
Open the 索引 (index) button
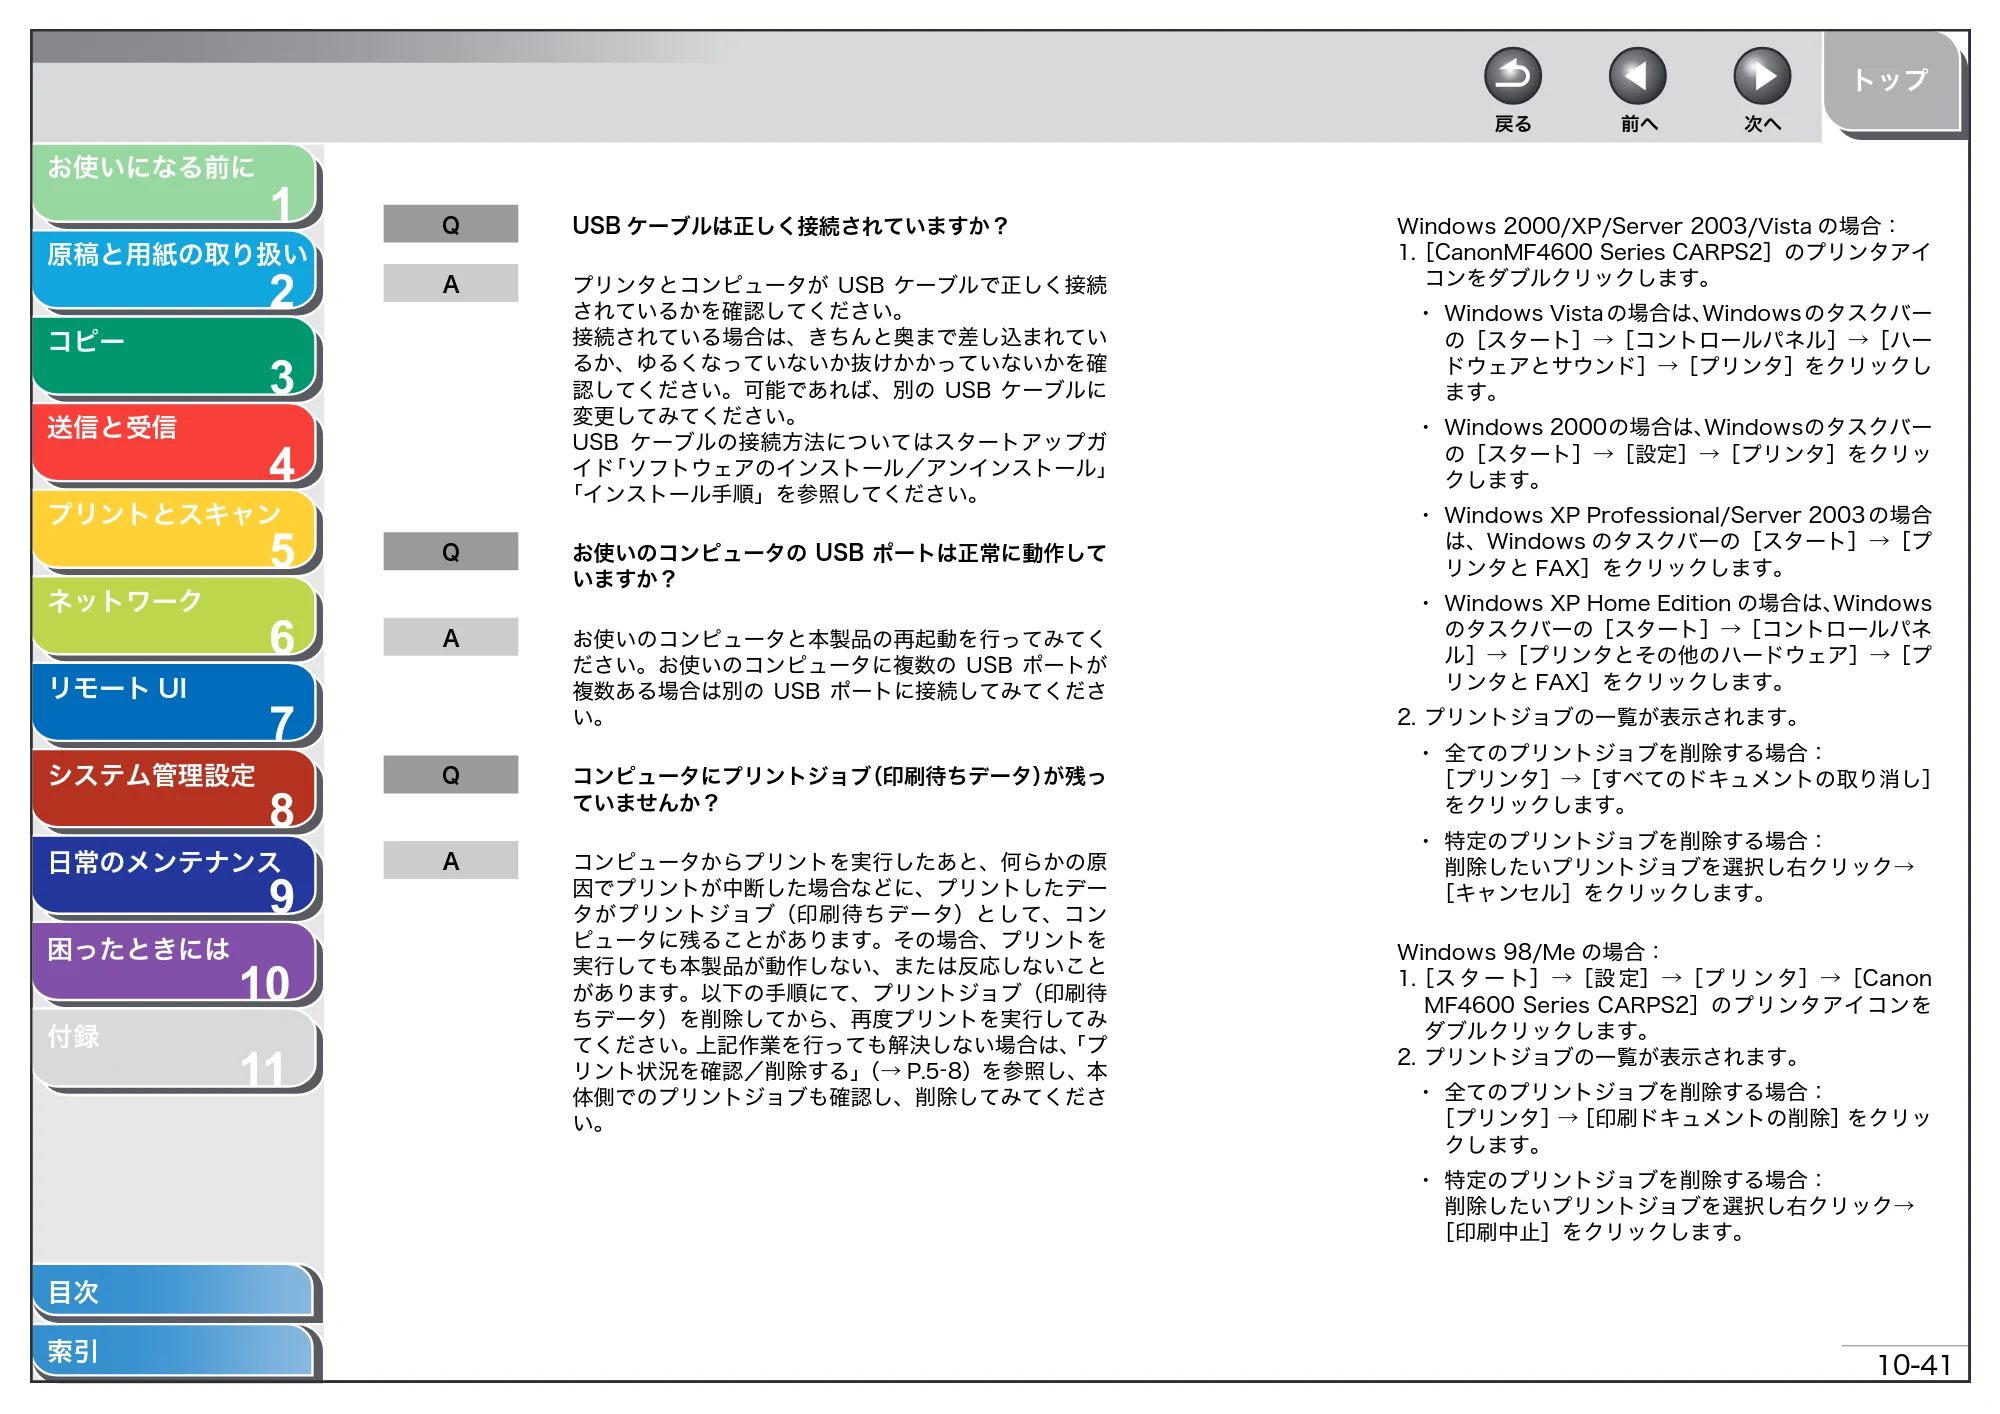coord(174,1352)
